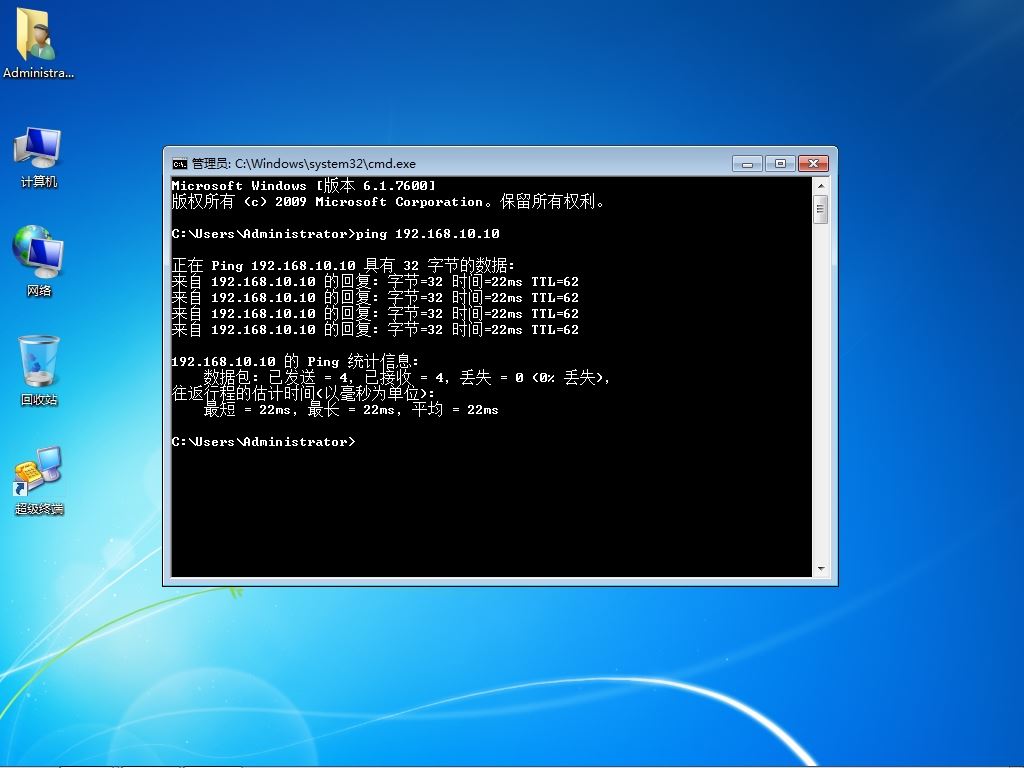The width and height of the screenshot is (1024, 768).
Task: Click the cmd vertical scrollbar thumb
Action: pyautogui.click(x=821, y=210)
